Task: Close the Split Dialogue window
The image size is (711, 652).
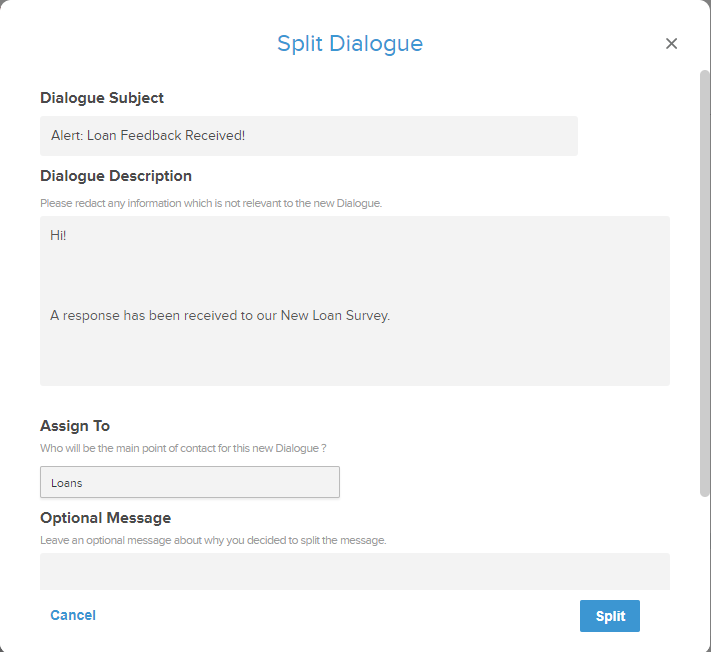Action: (671, 44)
